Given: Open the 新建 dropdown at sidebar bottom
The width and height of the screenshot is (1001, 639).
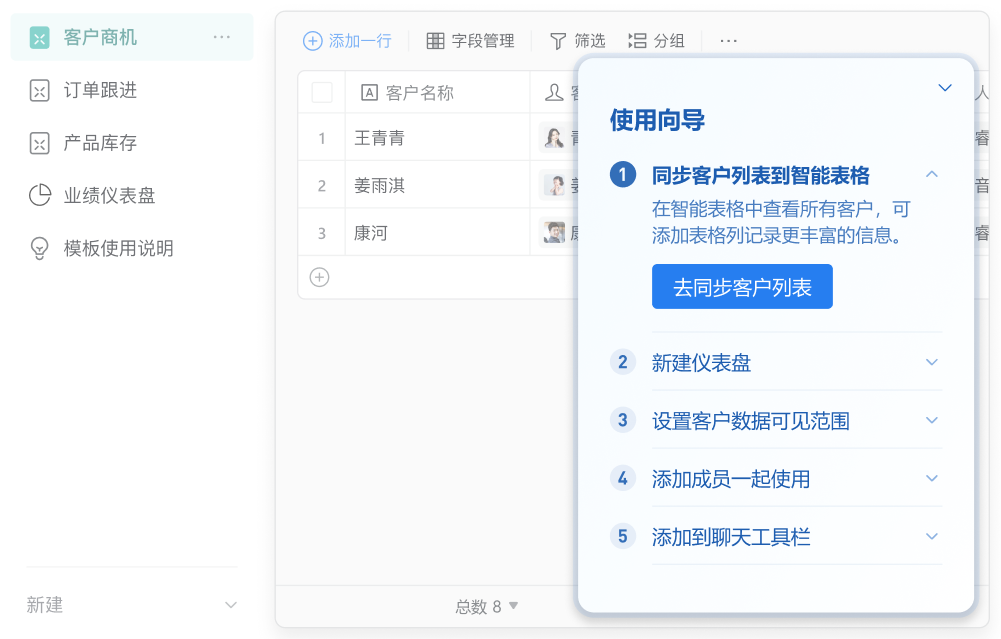Looking at the screenshot, I should click(231, 605).
